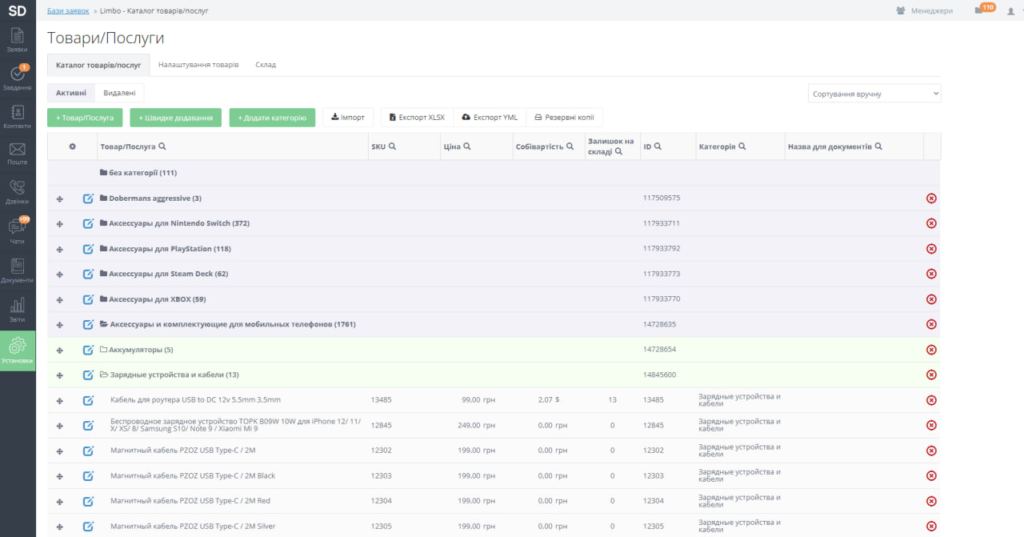Open the Пошта mail section
The image size is (1024, 537).
(x=17, y=153)
